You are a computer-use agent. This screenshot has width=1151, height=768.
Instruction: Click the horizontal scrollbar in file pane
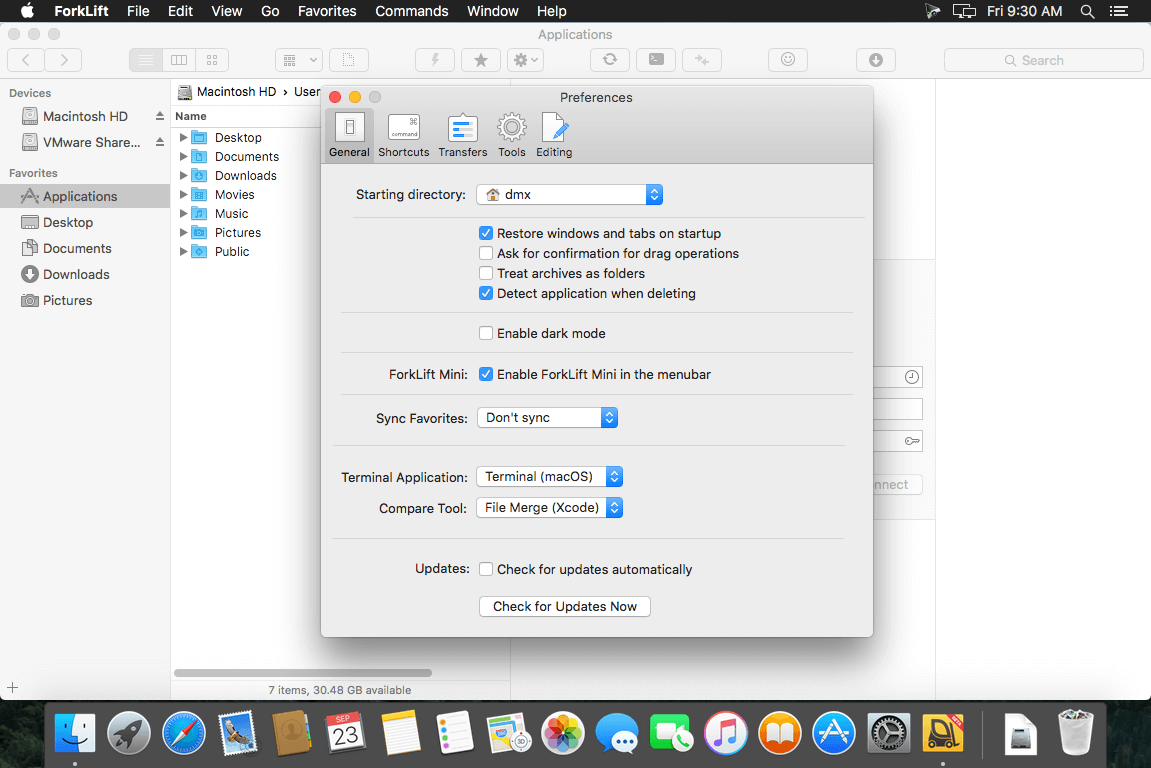coord(303,673)
